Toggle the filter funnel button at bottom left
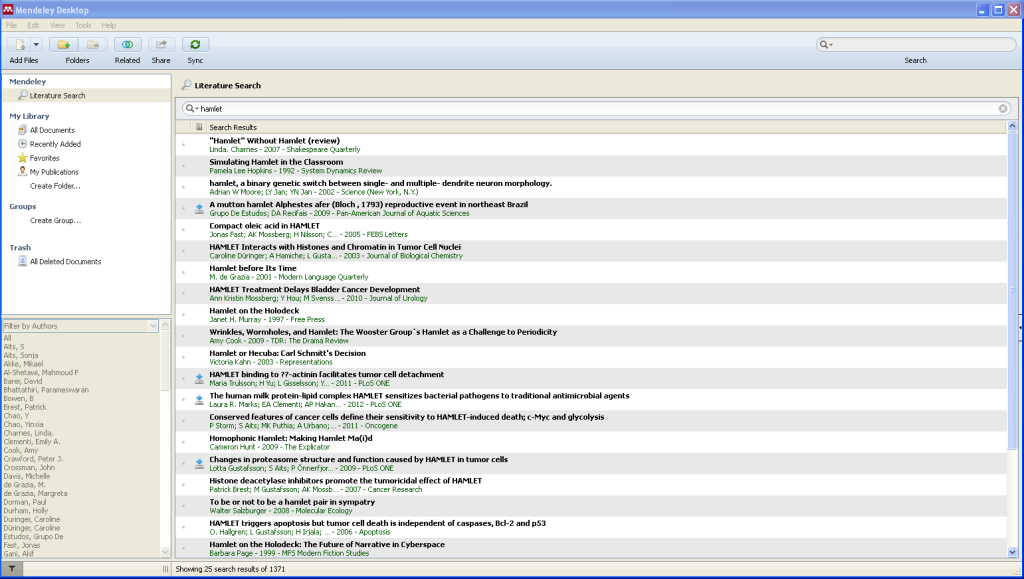This screenshot has width=1024, height=579. click(x=11, y=568)
